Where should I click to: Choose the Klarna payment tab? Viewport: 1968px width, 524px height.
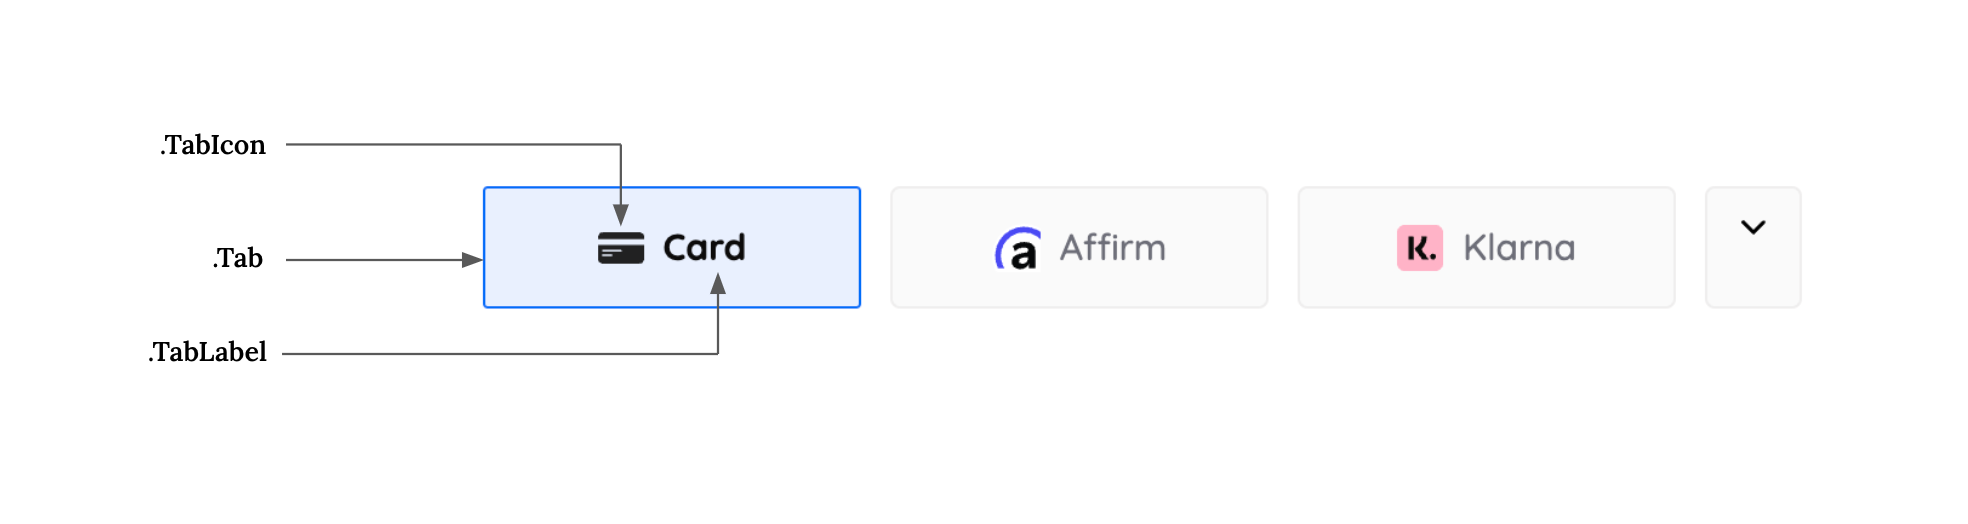pyautogui.click(x=1486, y=247)
